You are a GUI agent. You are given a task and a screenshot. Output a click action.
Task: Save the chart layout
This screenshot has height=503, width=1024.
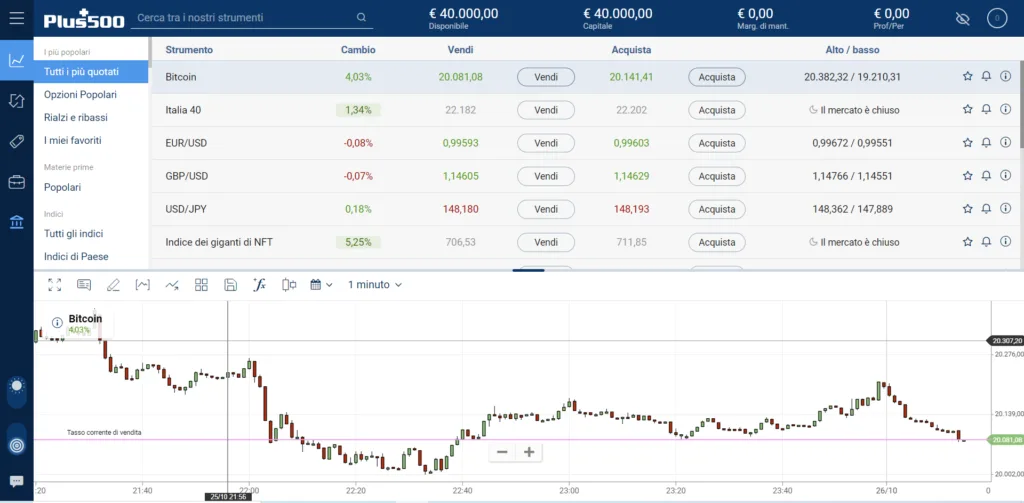coord(230,285)
